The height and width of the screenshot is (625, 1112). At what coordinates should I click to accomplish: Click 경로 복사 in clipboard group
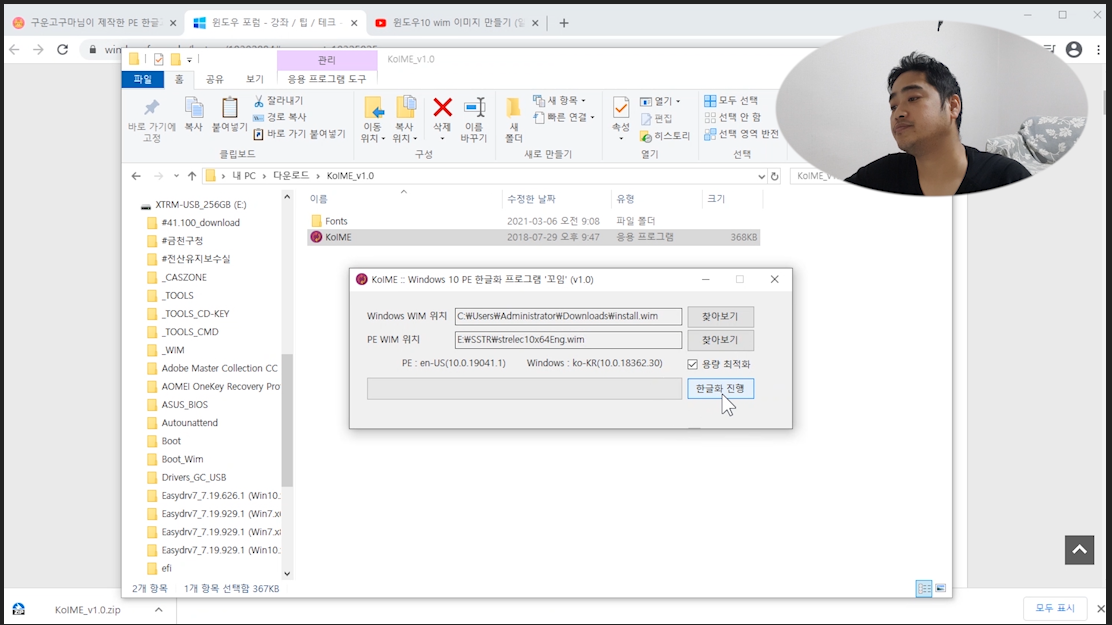[x=280, y=117]
